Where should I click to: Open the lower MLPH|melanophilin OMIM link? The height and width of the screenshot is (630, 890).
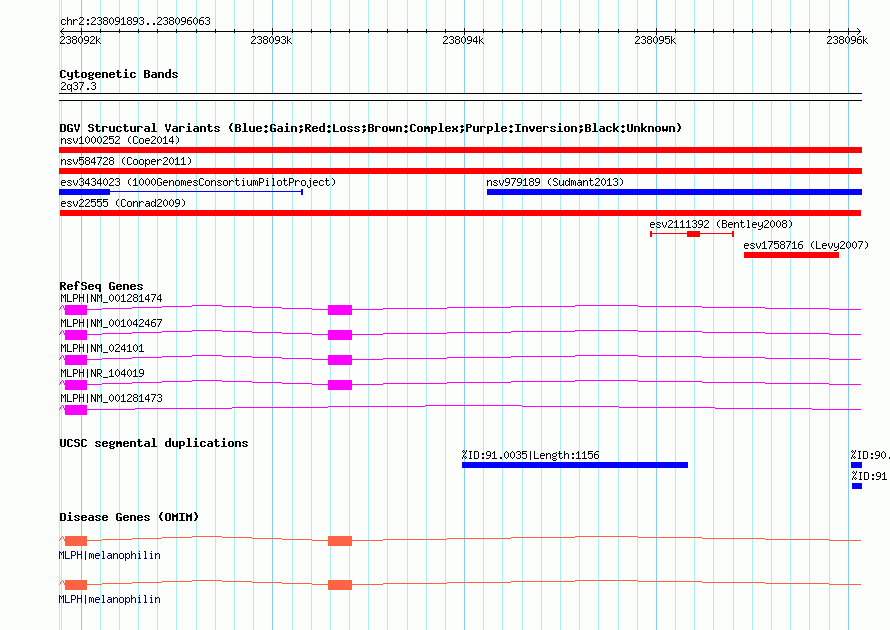click(x=110, y=599)
